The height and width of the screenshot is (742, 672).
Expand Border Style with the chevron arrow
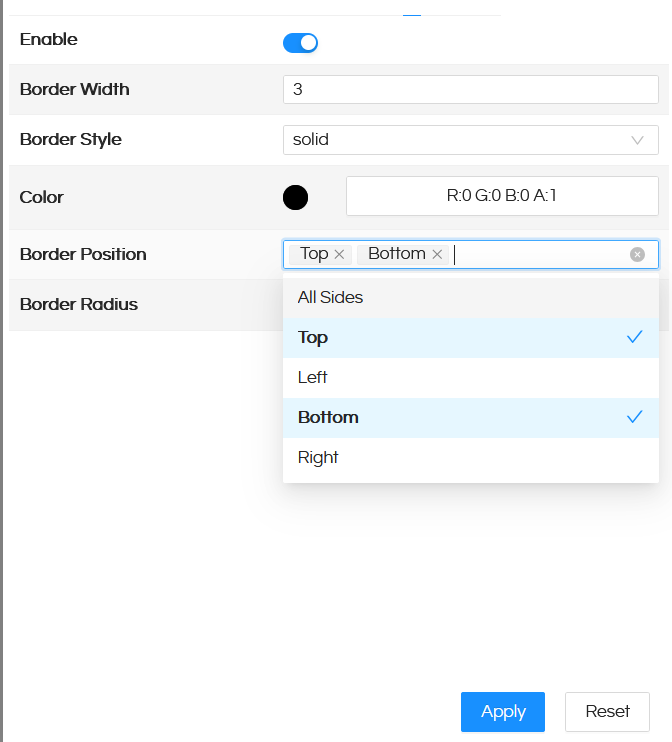pyautogui.click(x=637, y=140)
